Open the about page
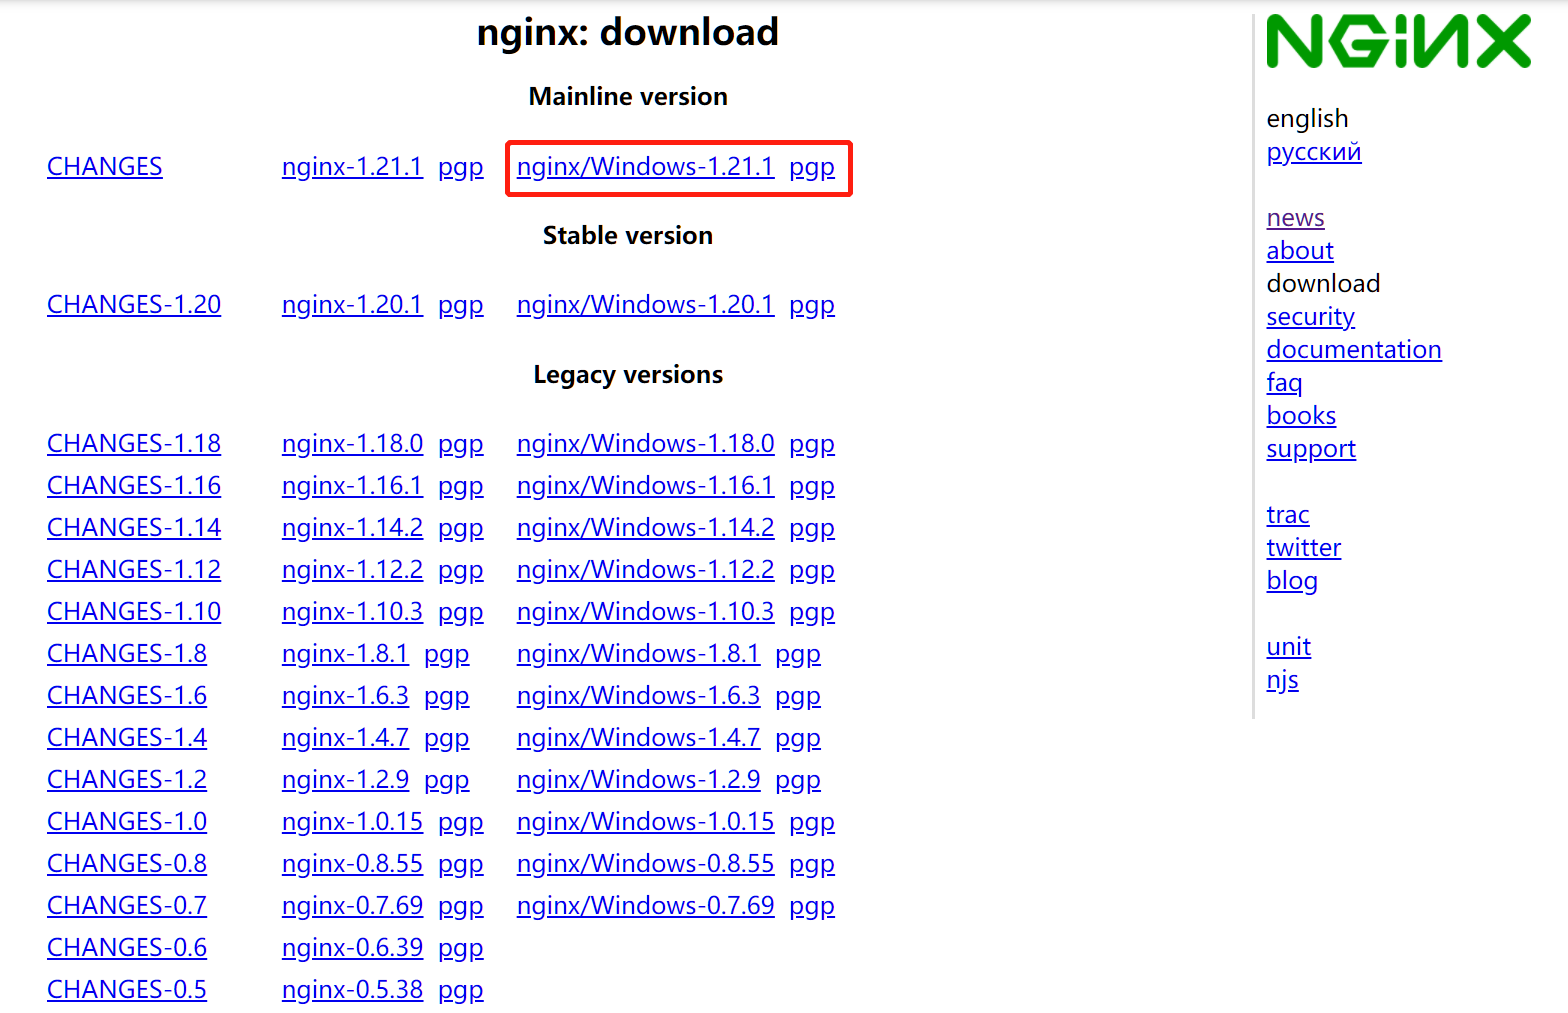 (1300, 251)
